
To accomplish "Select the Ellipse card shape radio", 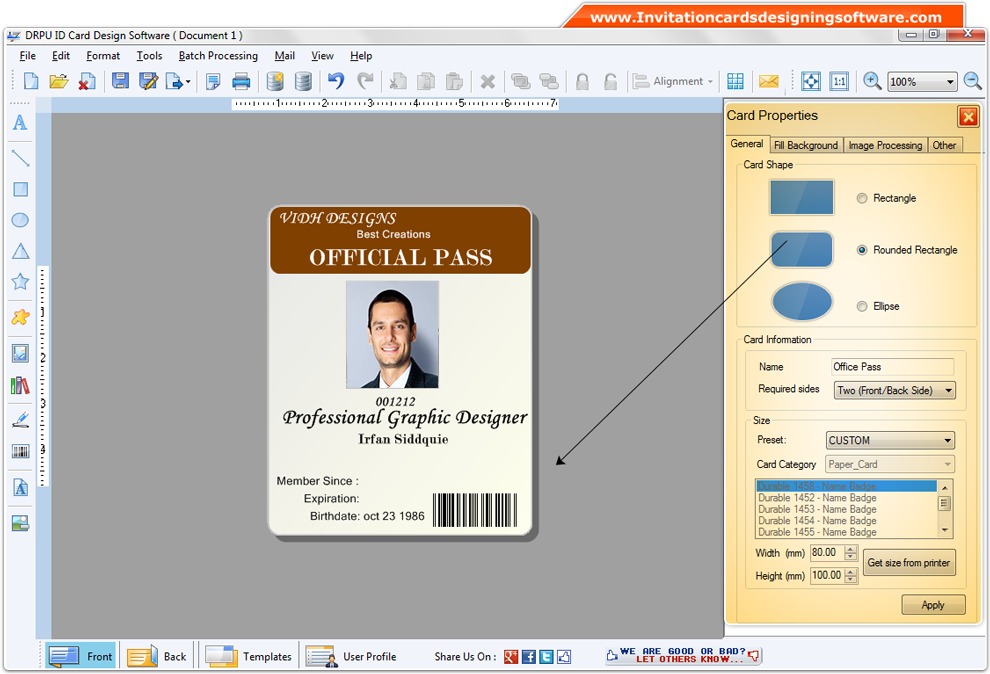I will 862,306.
